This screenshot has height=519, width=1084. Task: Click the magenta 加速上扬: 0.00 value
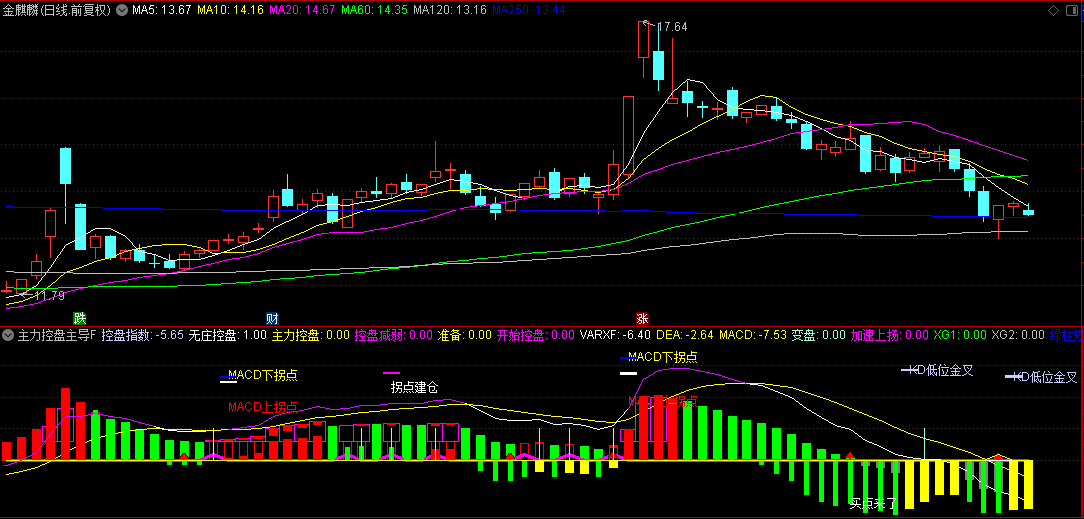890,336
